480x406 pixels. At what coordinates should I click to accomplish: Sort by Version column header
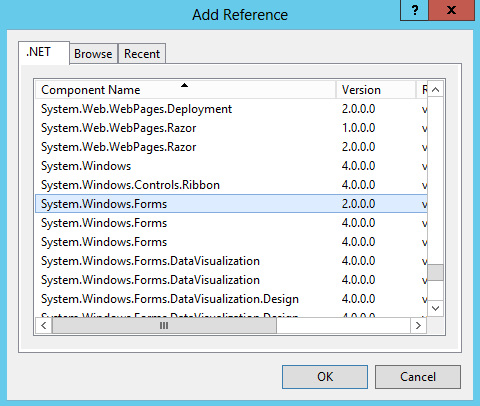pos(376,90)
